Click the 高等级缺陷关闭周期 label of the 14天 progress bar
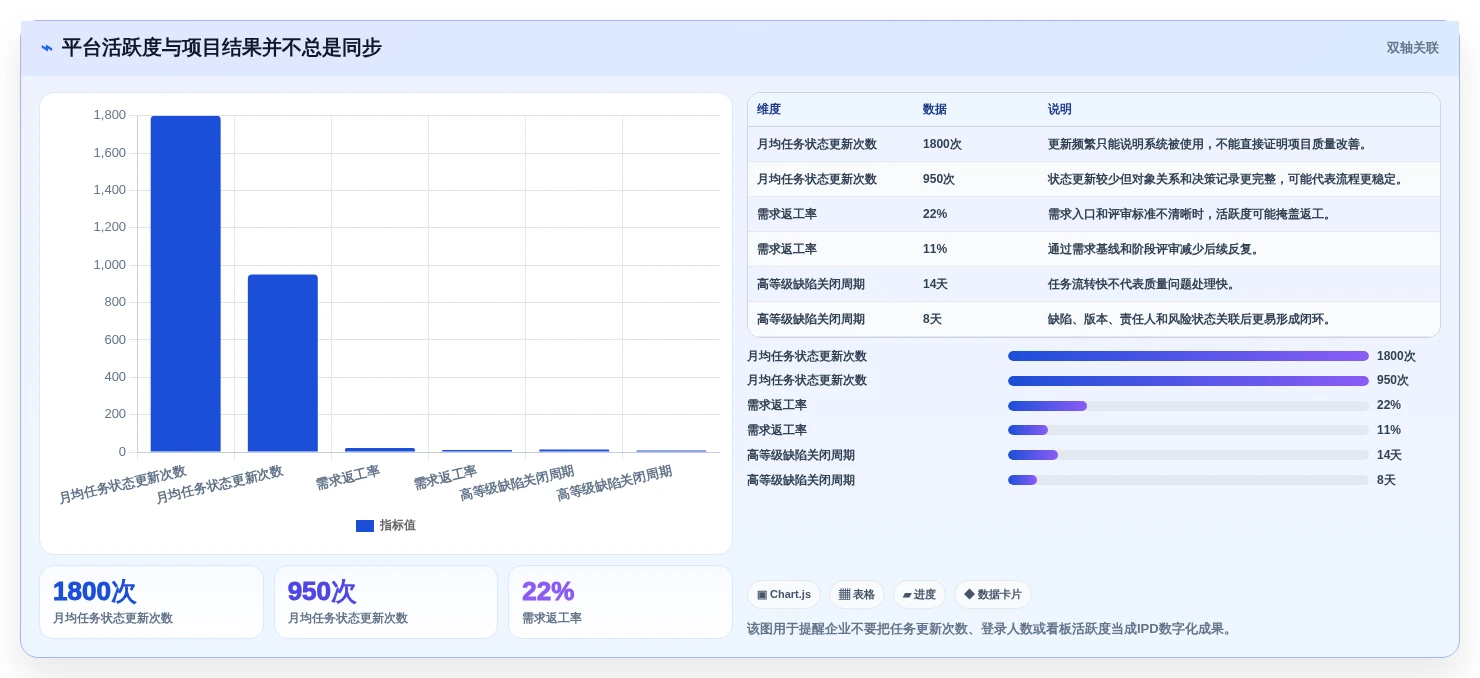 pyautogui.click(x=801, y=455)
